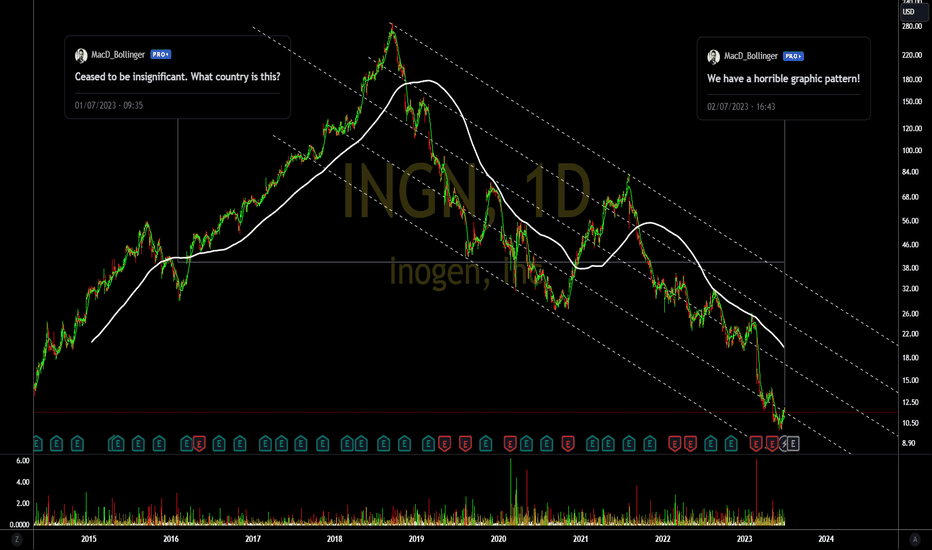The width and height of the screenshot is (932, 550).
Task: Click the timestamp 02/07/2023 · 16:43
Action: [741, 107]
